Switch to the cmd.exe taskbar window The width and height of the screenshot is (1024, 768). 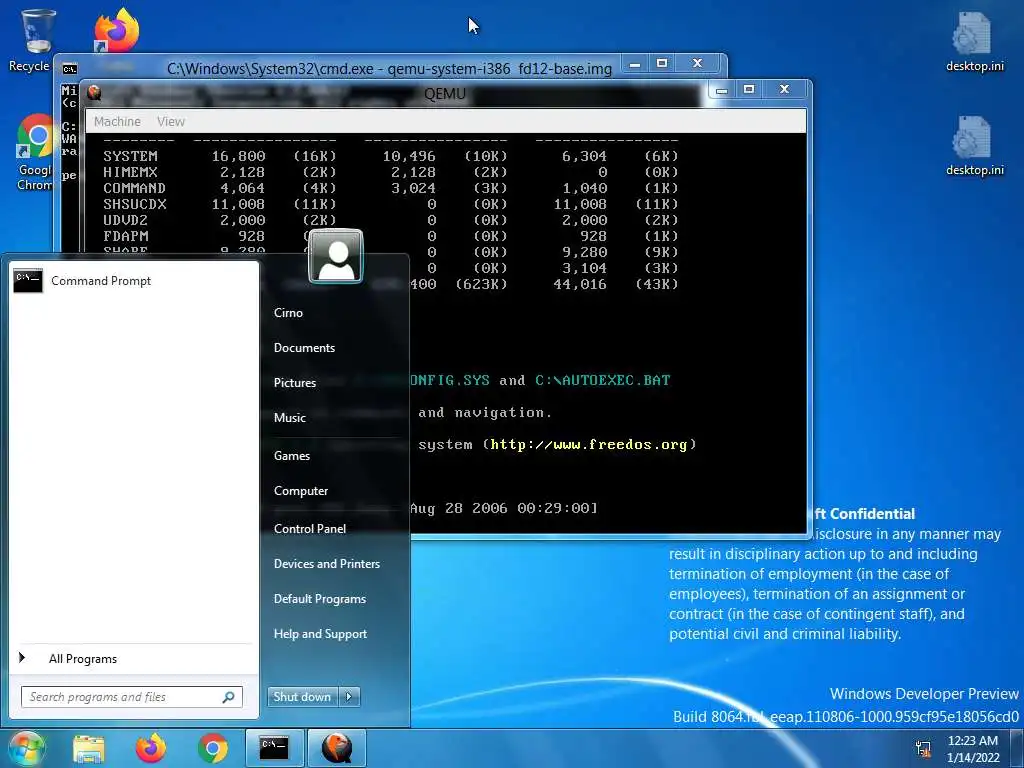tap(274, 748)
